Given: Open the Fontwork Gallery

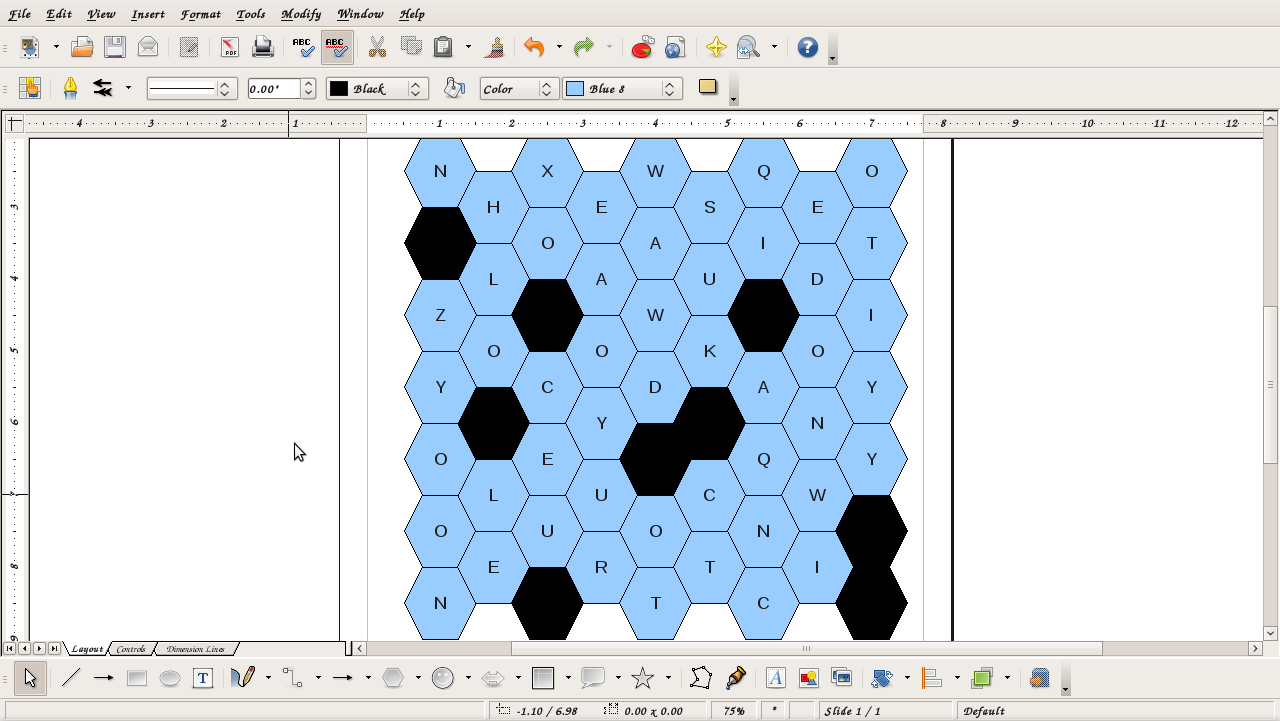Looking at the screenshot, I should 775,678.
